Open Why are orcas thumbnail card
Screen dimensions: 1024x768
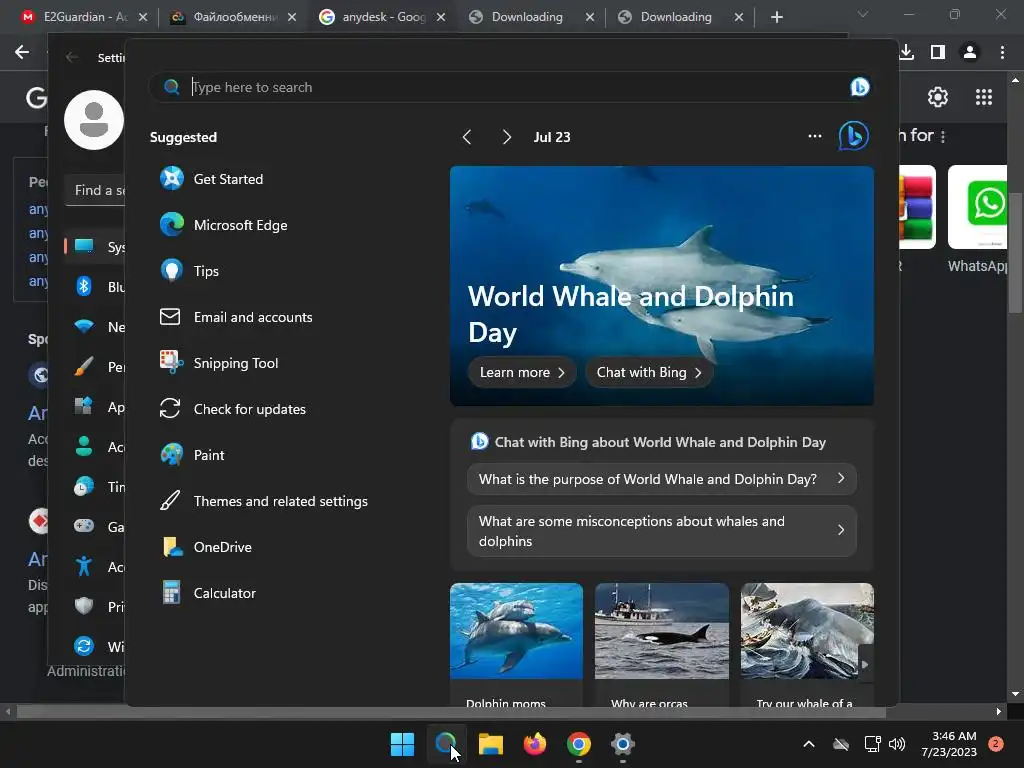coord(662,644)
